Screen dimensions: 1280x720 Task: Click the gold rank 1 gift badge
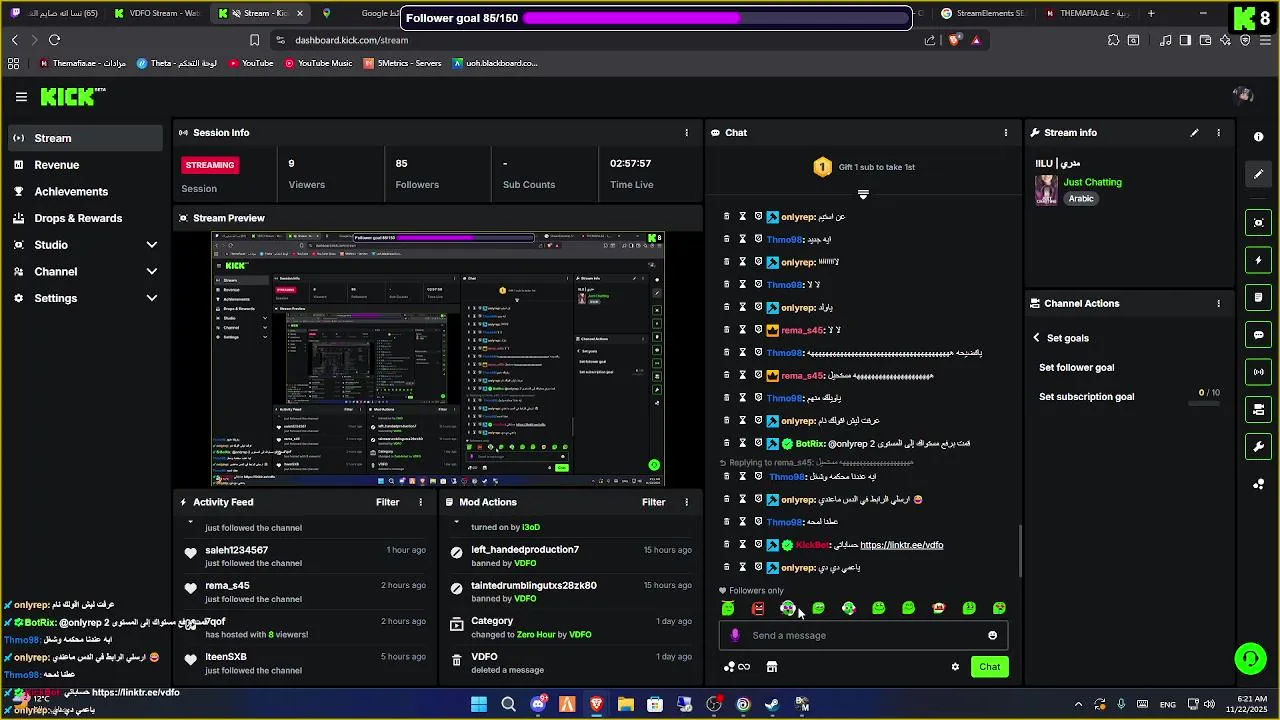point(822,167)
